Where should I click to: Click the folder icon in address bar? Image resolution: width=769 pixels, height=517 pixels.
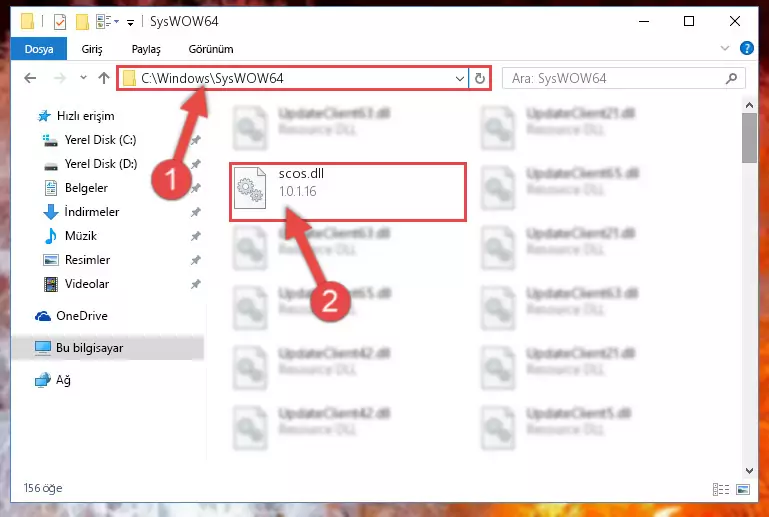point(129,78)
